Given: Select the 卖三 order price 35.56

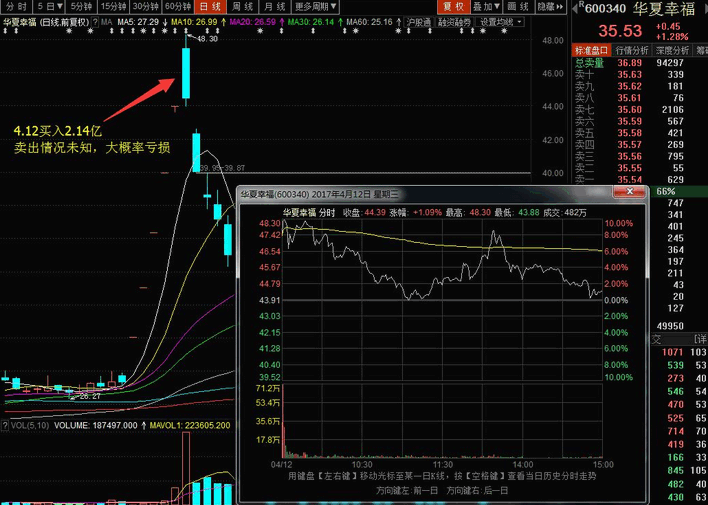Looking at the screenshot, I should (629, 156).
